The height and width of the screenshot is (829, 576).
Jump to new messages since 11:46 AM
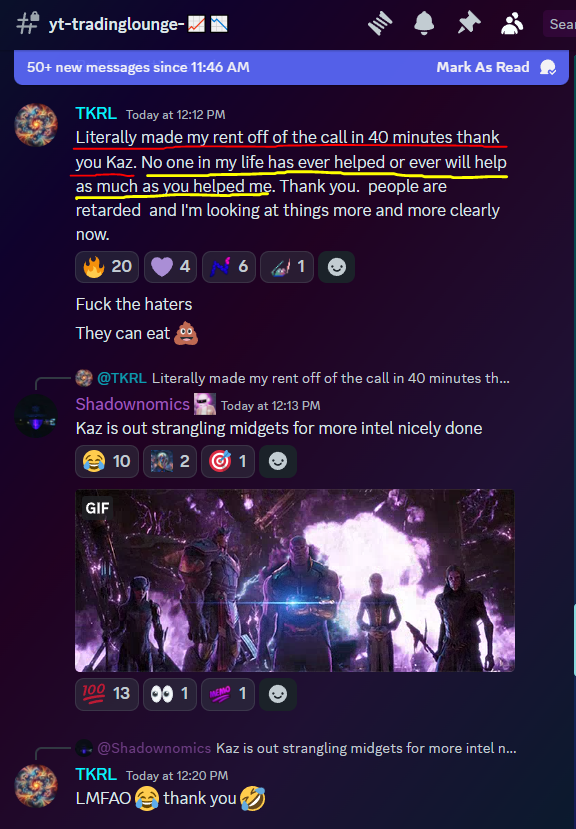click(138, 67)
